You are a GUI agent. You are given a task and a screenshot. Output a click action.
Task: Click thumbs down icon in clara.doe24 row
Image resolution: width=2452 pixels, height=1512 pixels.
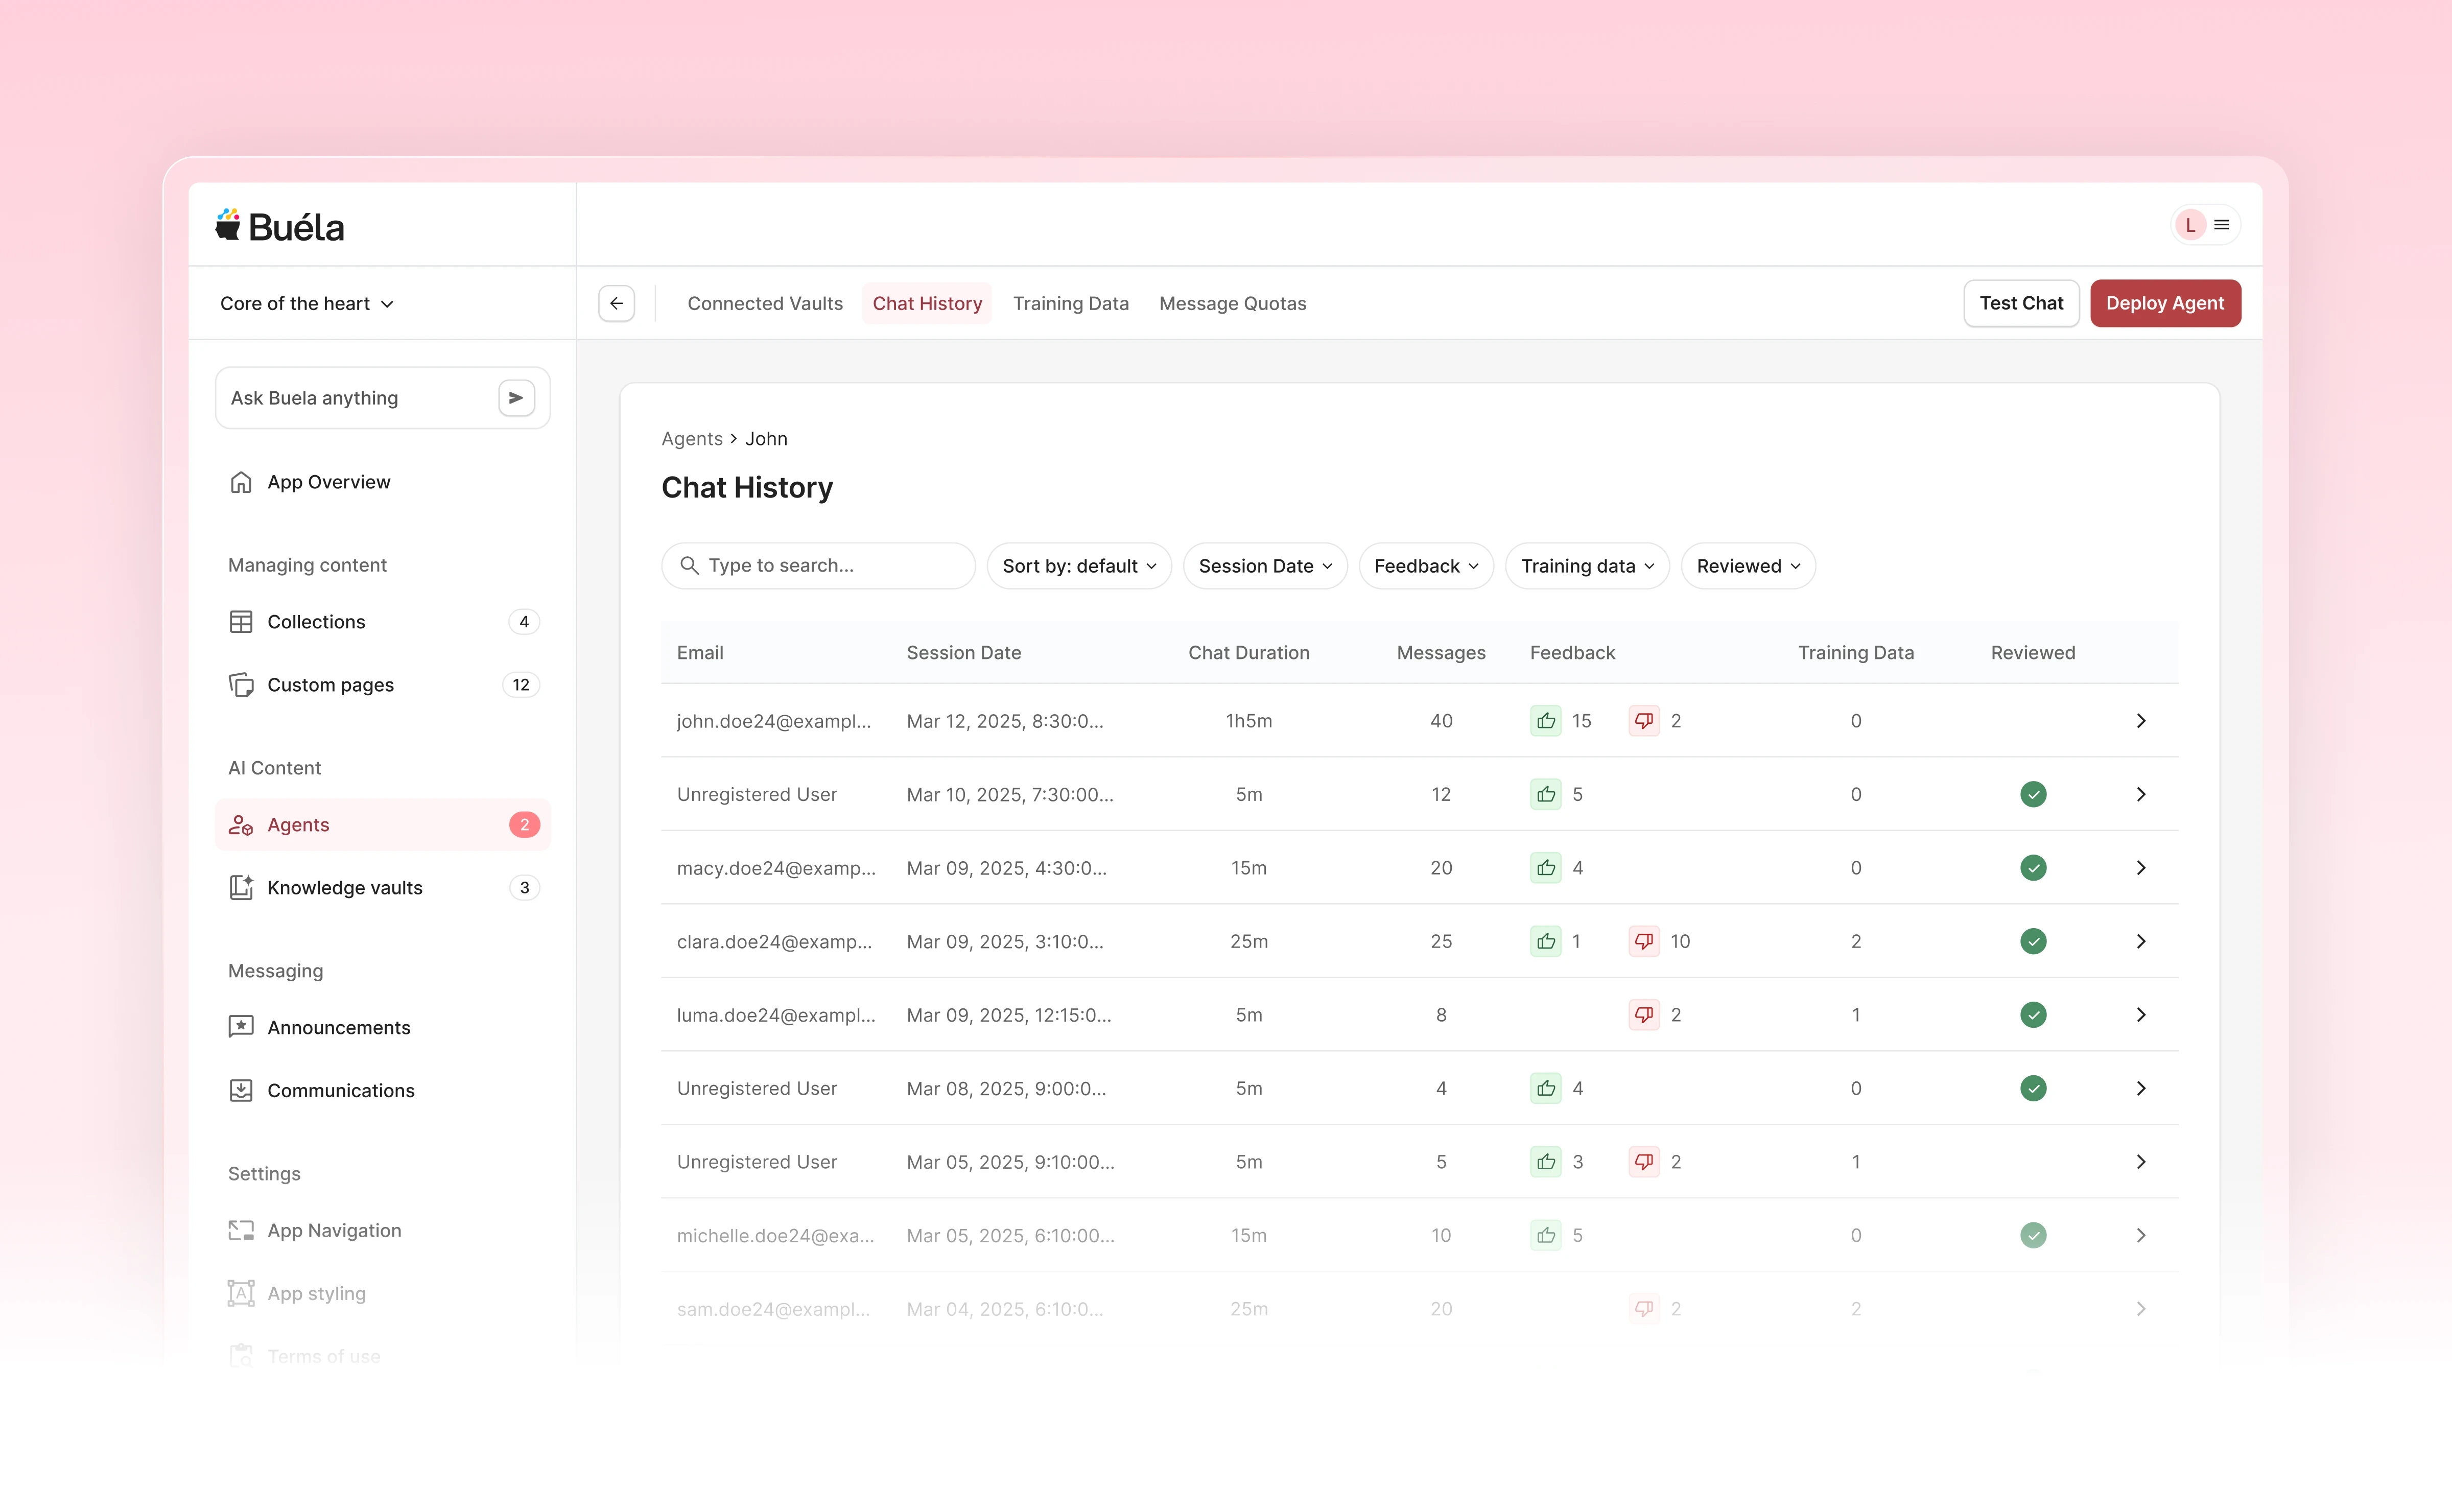pyautogui.click(x=1643, y=941)
